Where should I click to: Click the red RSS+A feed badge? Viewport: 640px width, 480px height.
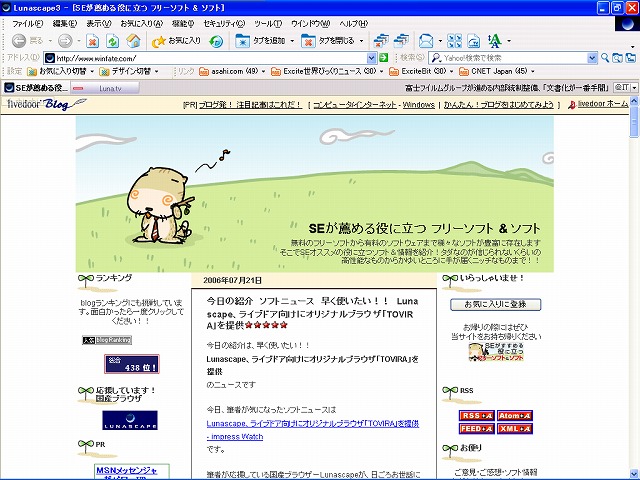point(476,416)
